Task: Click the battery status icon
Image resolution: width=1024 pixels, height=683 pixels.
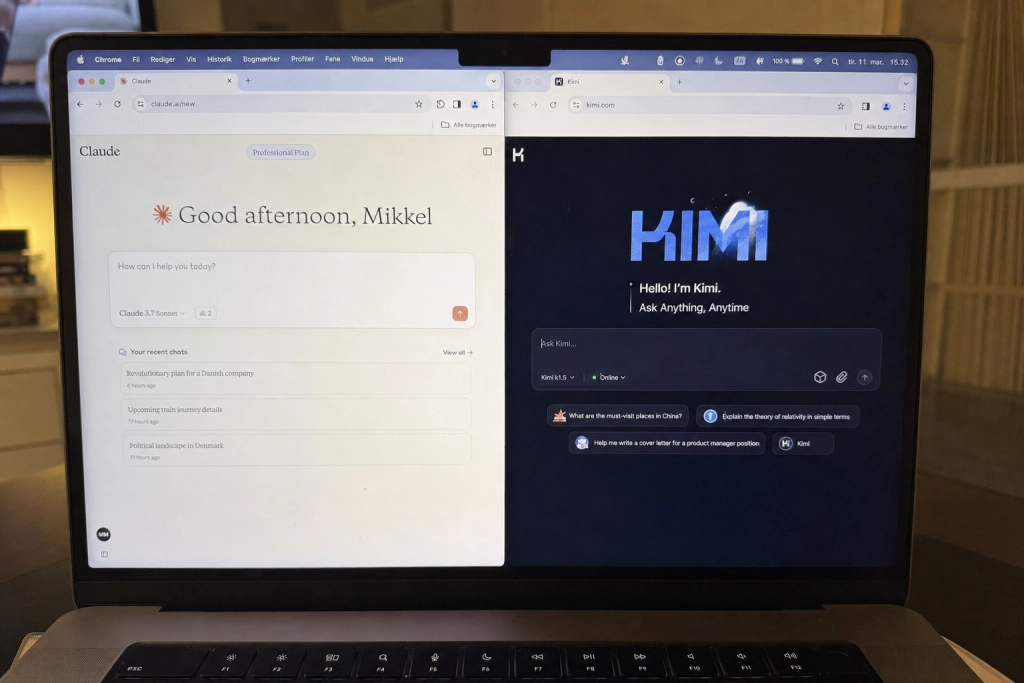Action: click(x=798, y=61)
